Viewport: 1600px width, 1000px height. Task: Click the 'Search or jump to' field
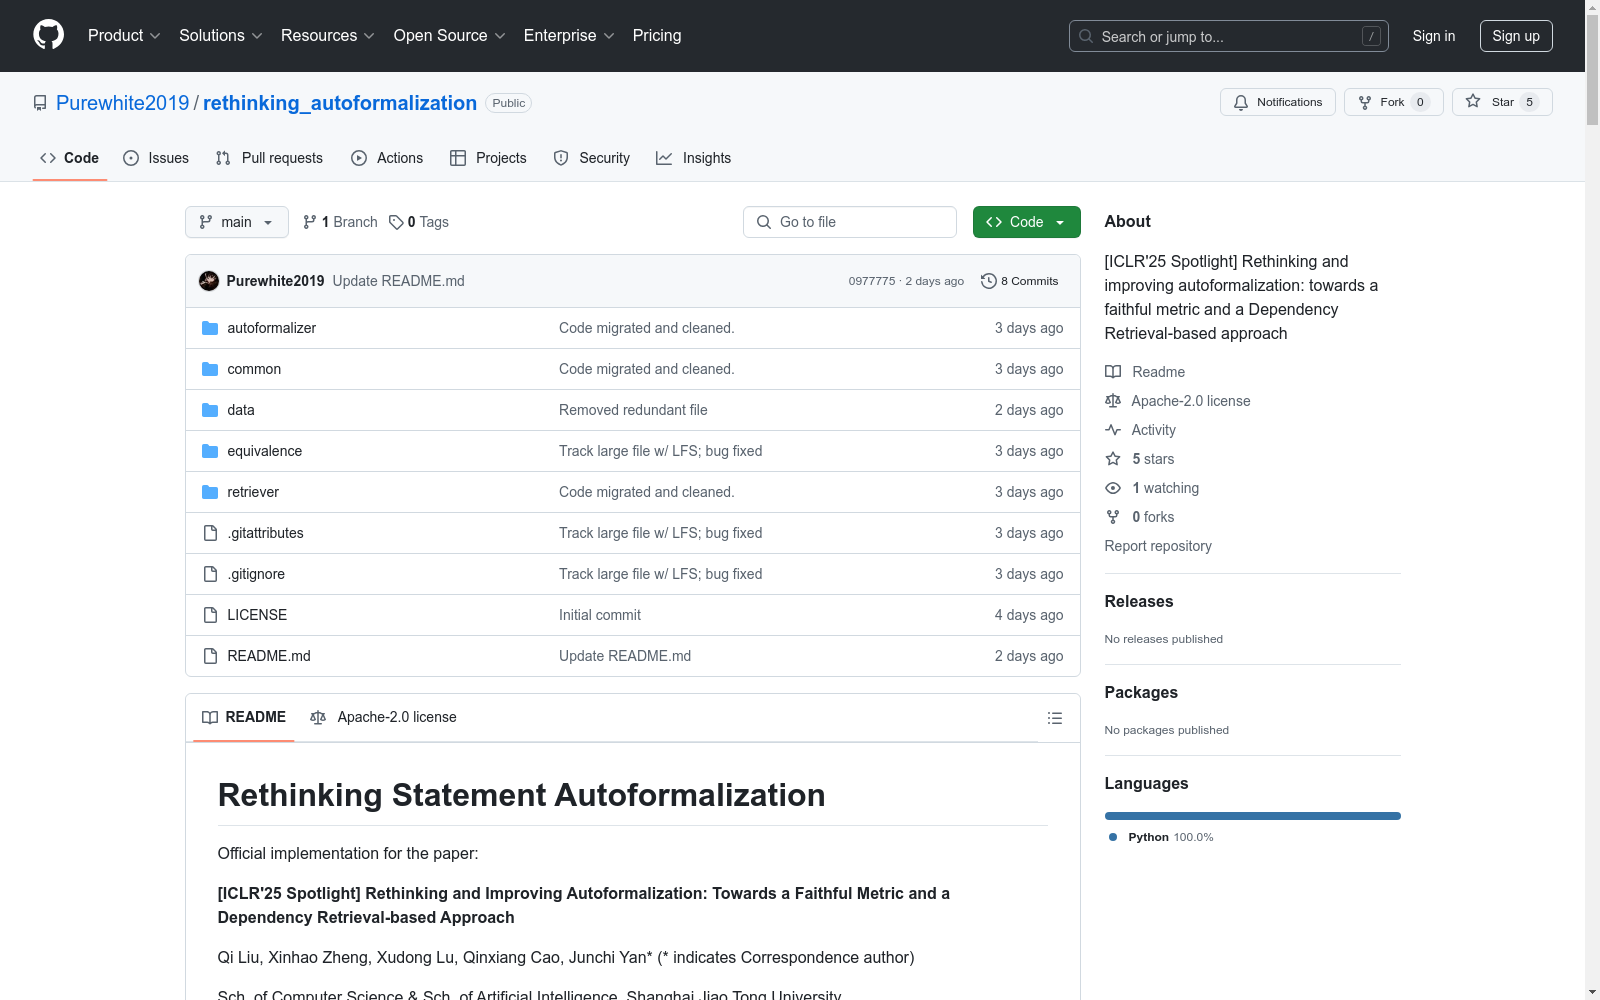(1229, 36)
